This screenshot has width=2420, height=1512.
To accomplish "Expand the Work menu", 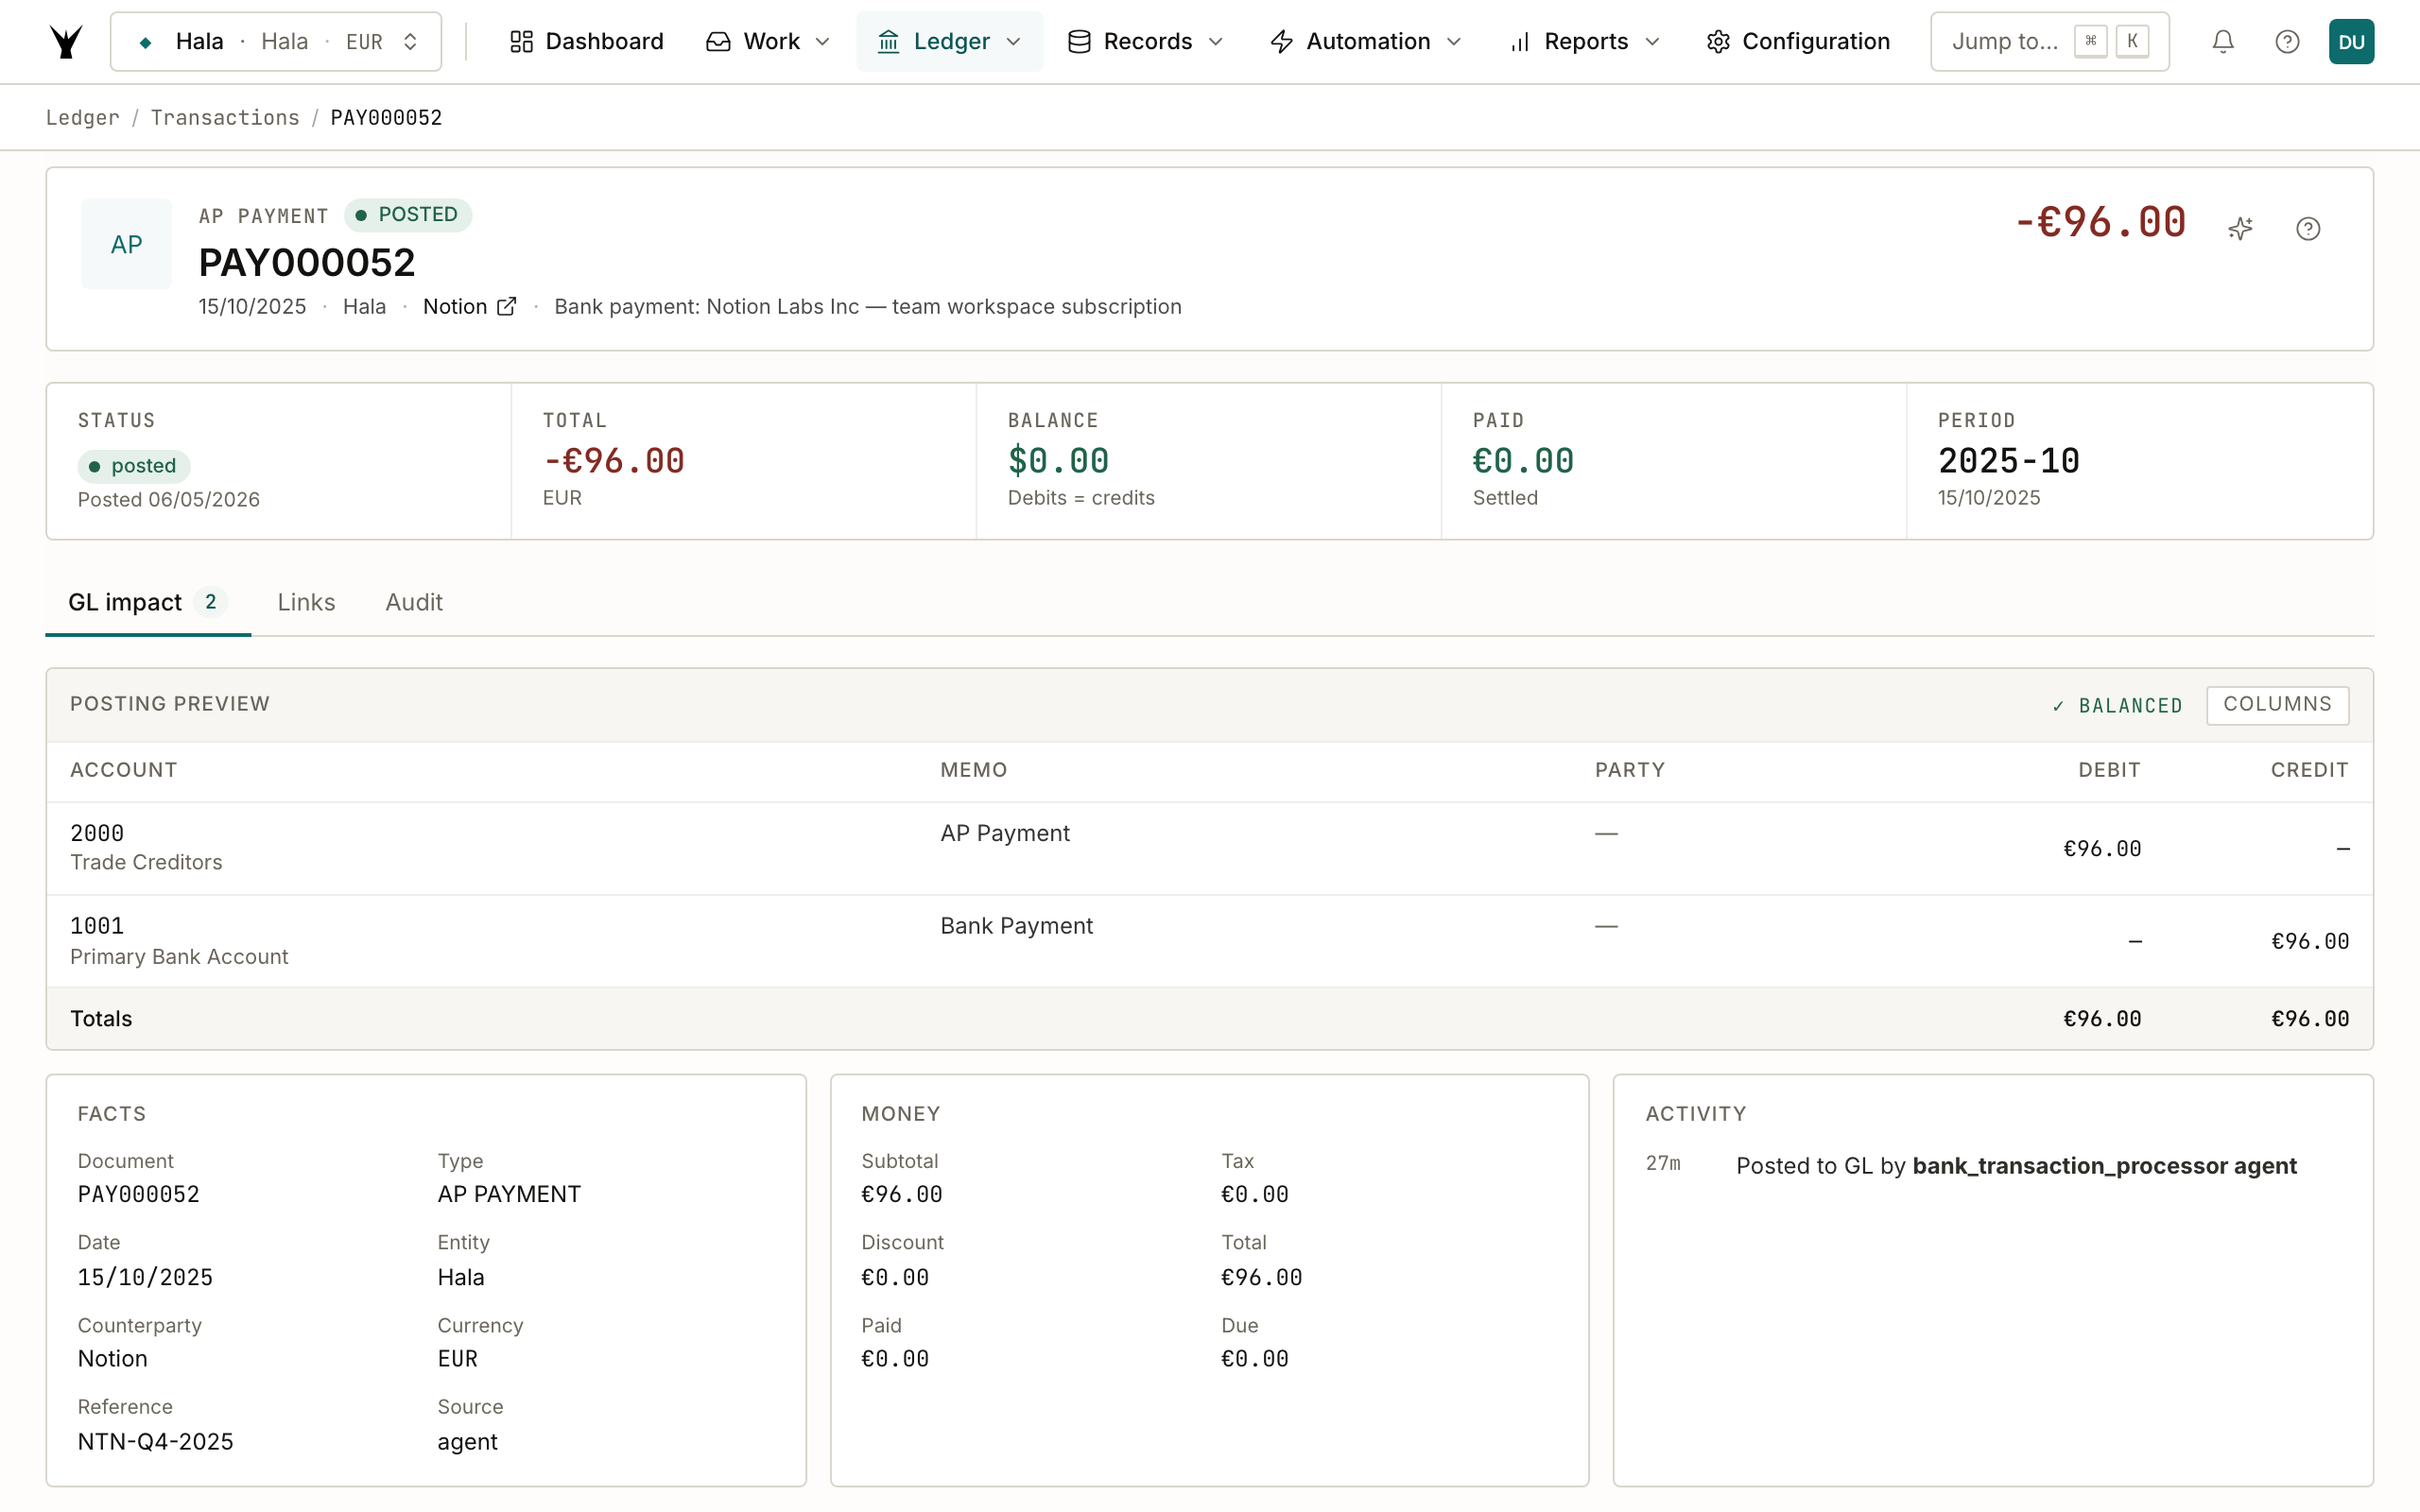I will click(x=768, y=42).
